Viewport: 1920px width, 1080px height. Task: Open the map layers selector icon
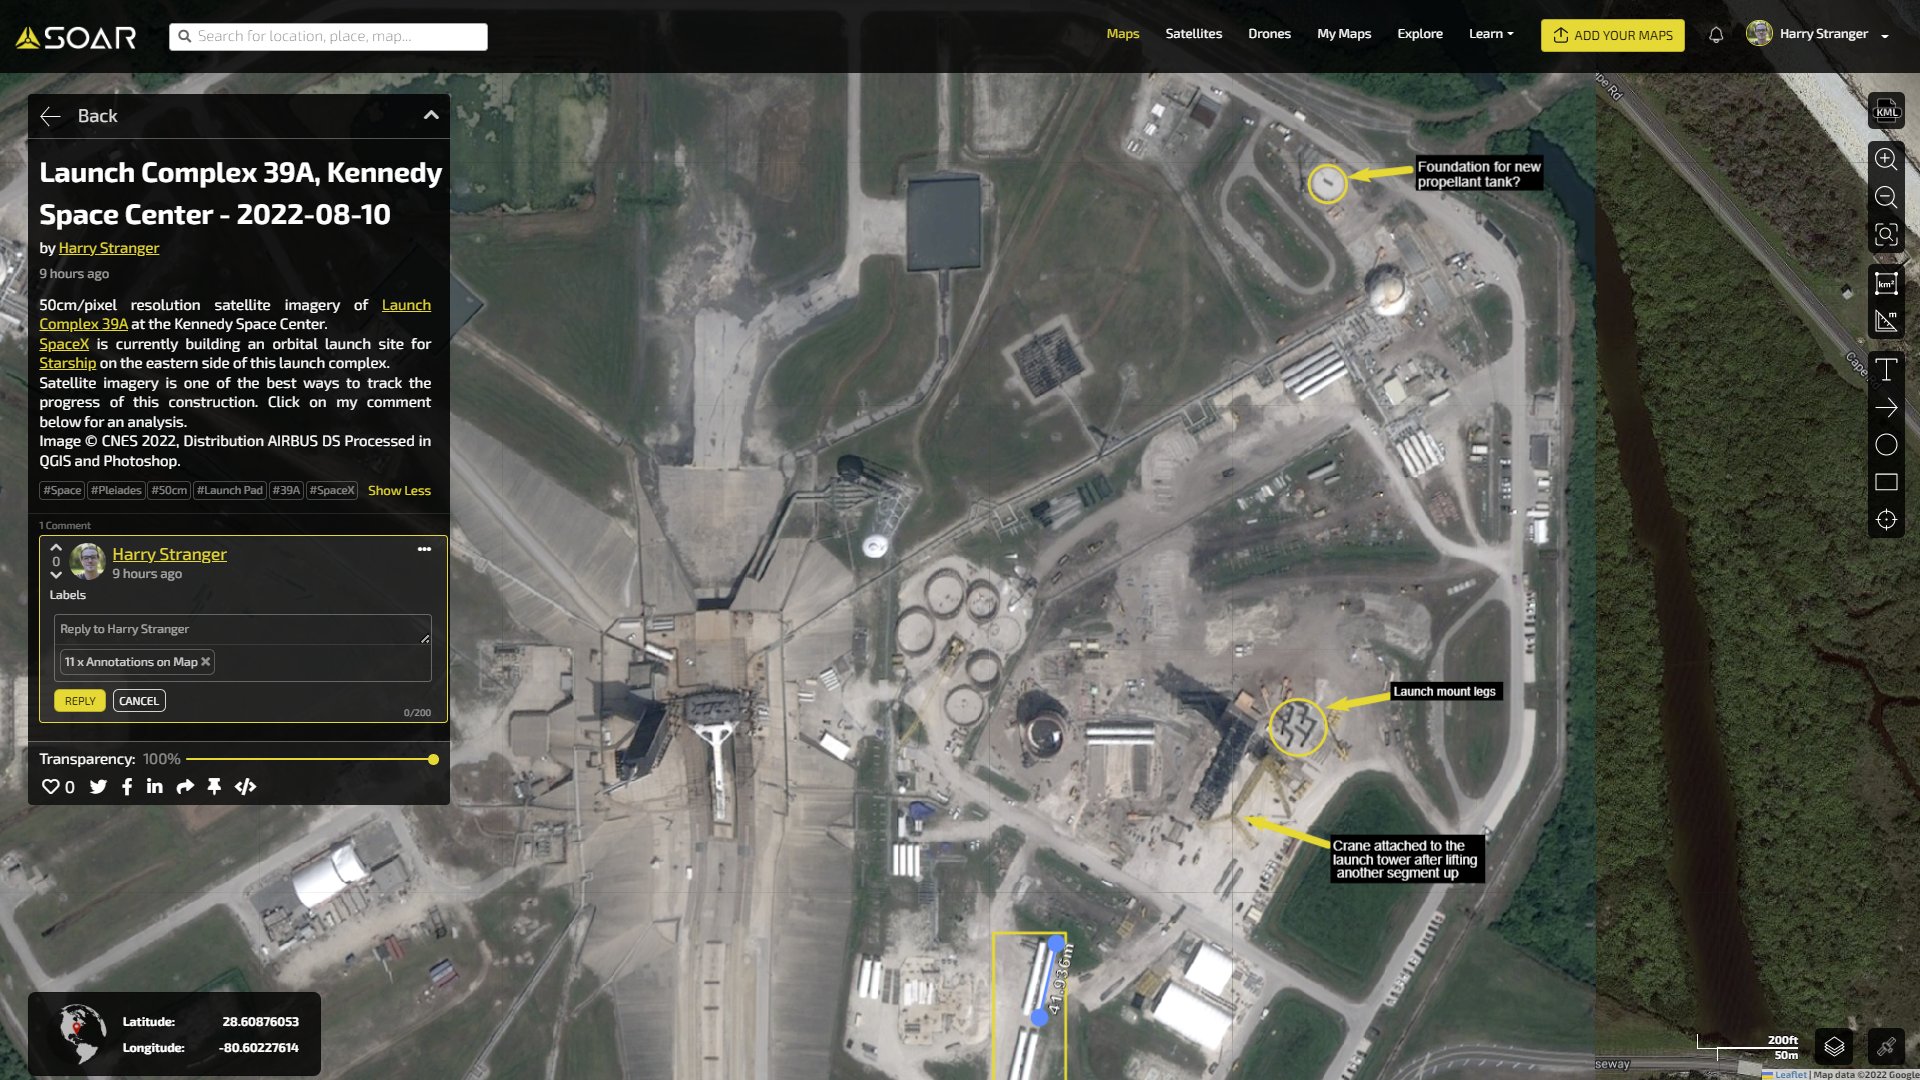[1834, 1047]
